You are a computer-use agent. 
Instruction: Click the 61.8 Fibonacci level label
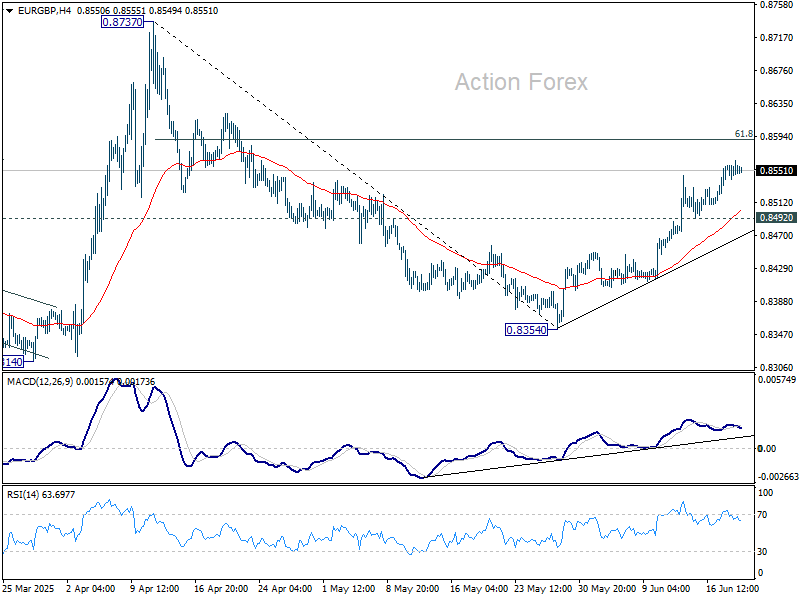coord(743,134)
